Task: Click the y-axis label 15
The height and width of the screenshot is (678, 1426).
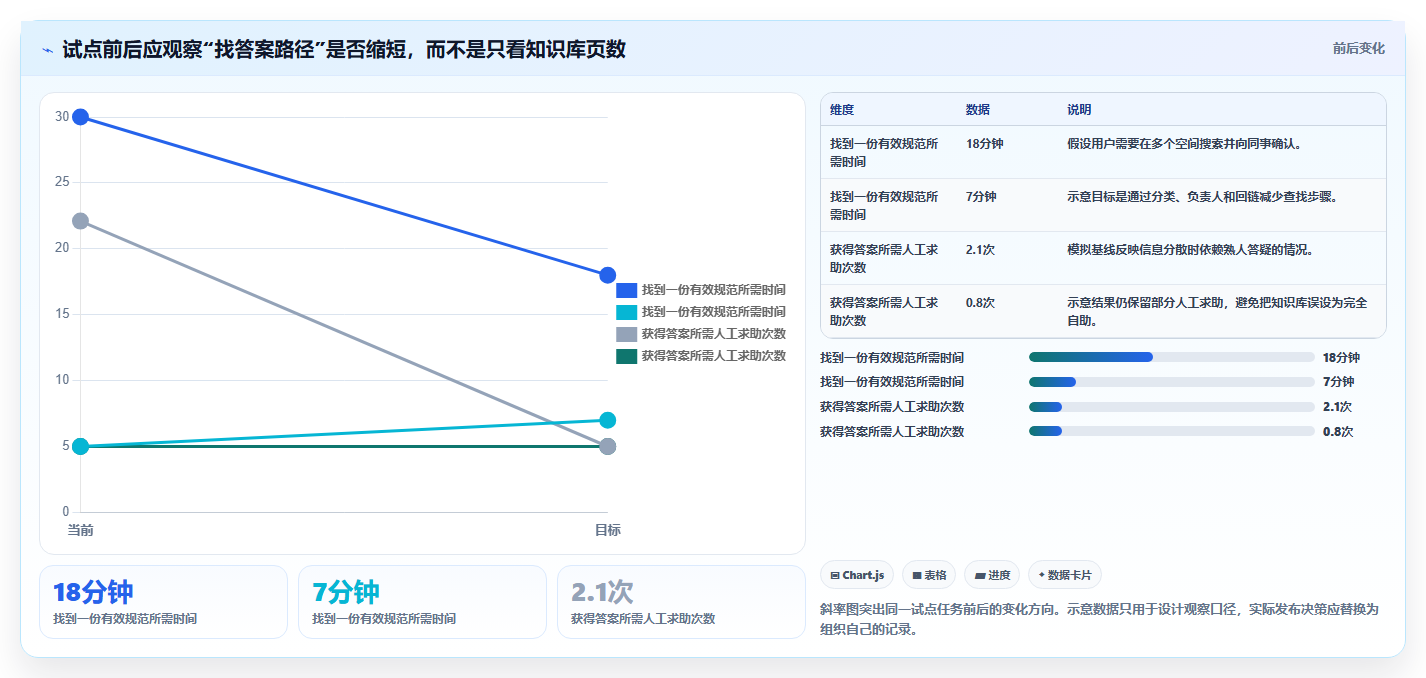Action: [x=62, y=314]
